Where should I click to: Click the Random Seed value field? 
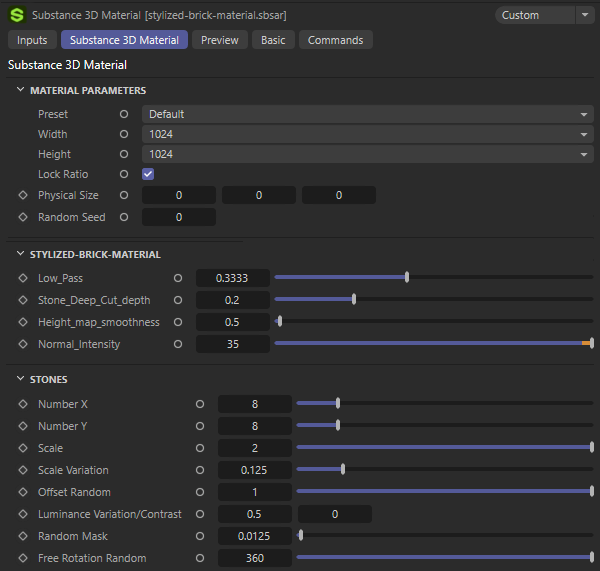pos(179,217)
